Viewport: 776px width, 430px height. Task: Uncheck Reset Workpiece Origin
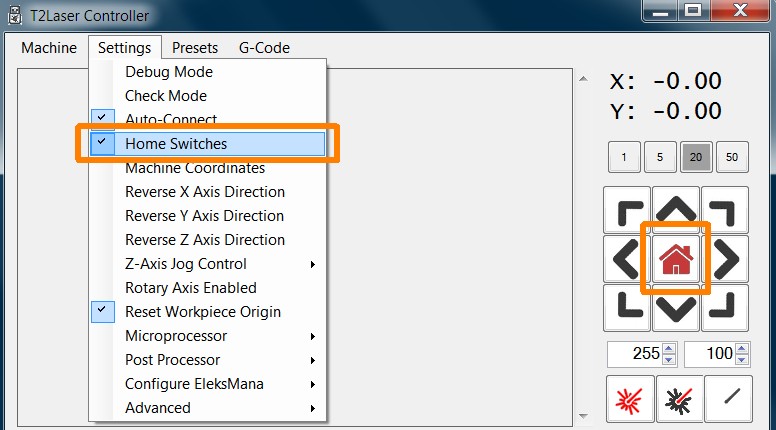207,312
